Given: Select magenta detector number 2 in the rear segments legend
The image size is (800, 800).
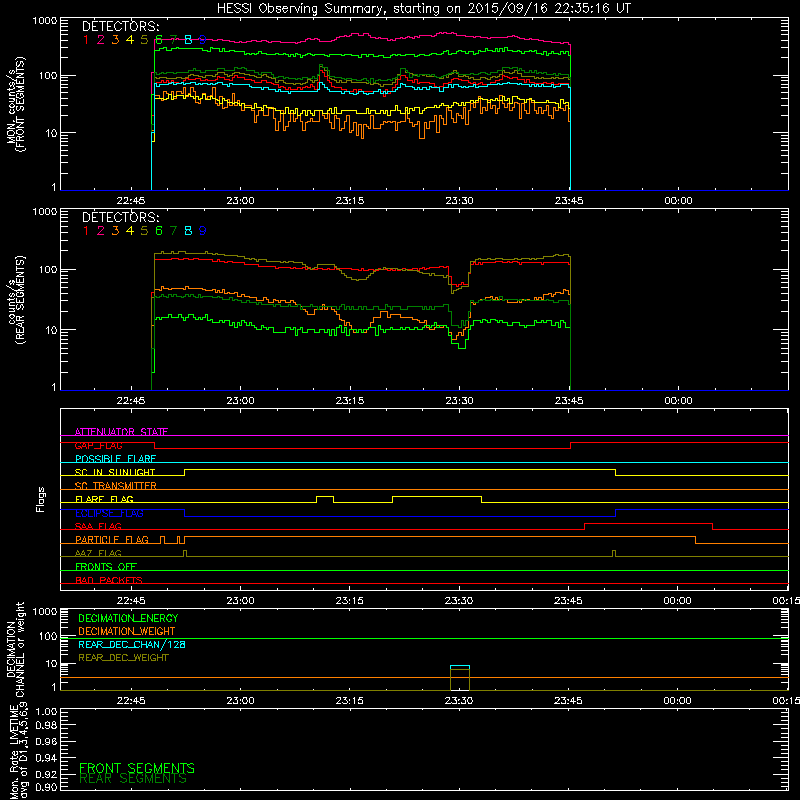Looking at the screenshot, I should pyautogui.click(x=101, y=231).
